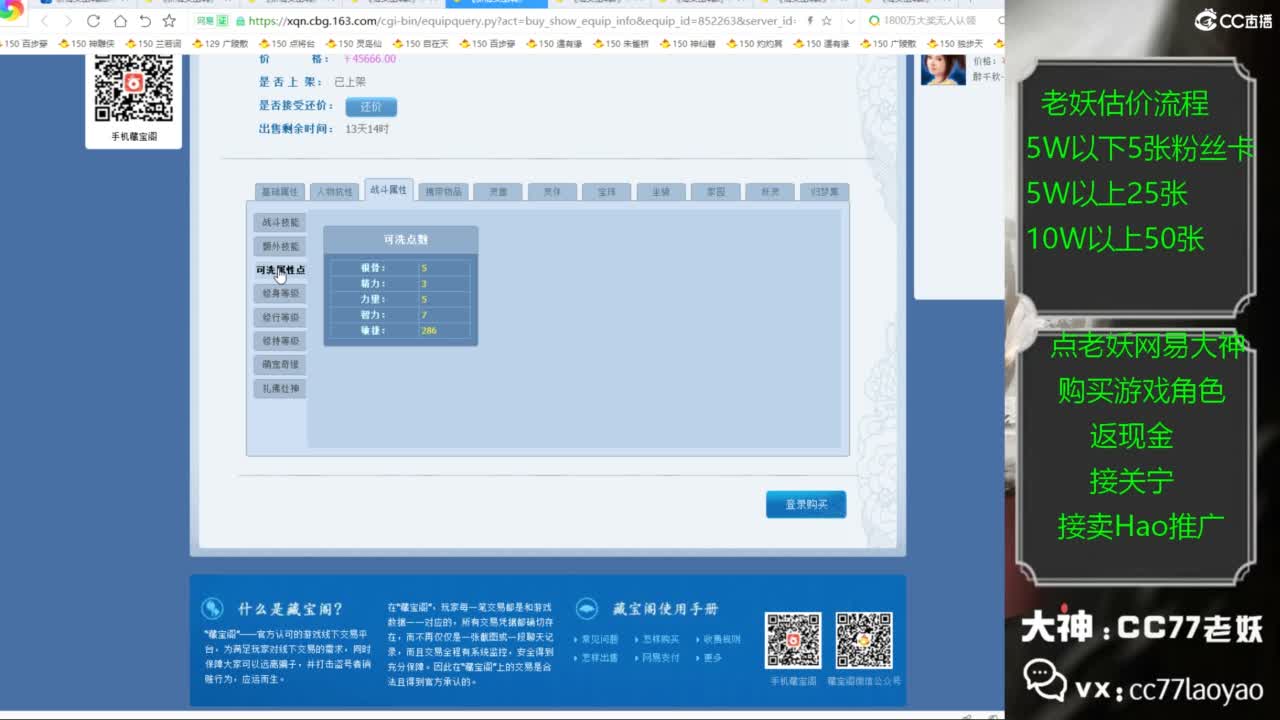
Task: Click the 登录购买 button
Action: (806, 504)
